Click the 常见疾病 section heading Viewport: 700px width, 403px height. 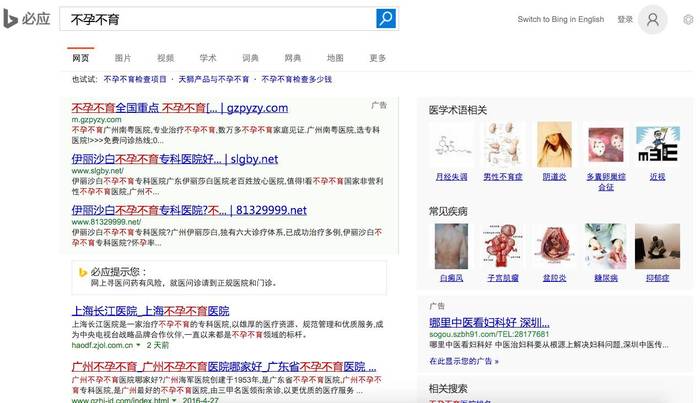pyautogui.click(x=448, y=211)
